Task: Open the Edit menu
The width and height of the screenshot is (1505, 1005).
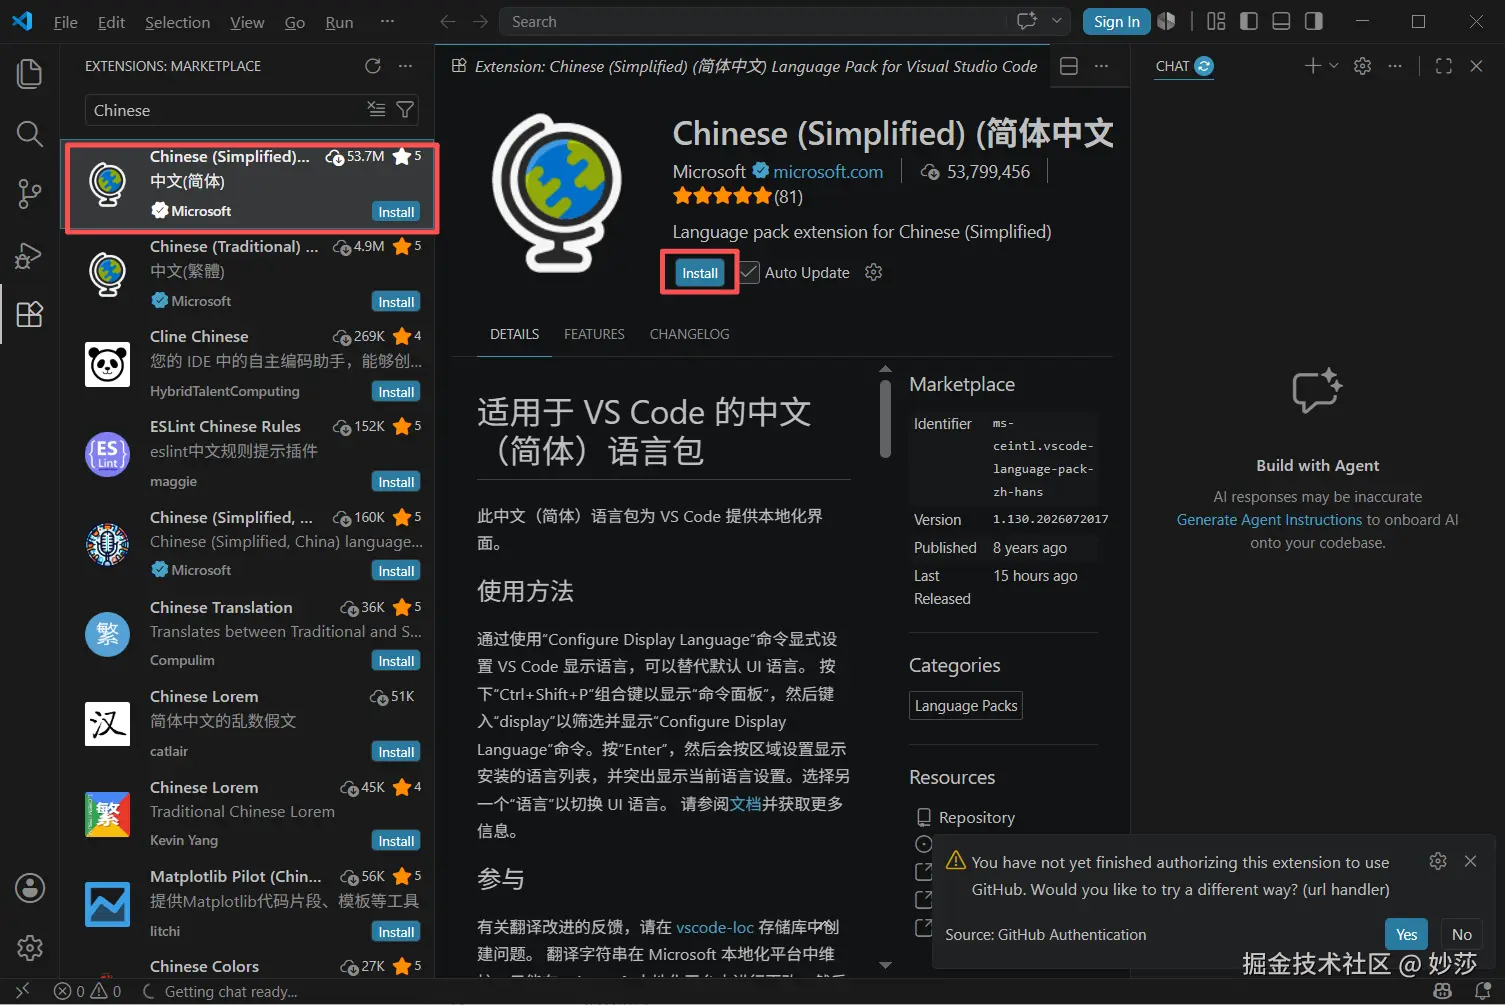Action: [111, 22]
